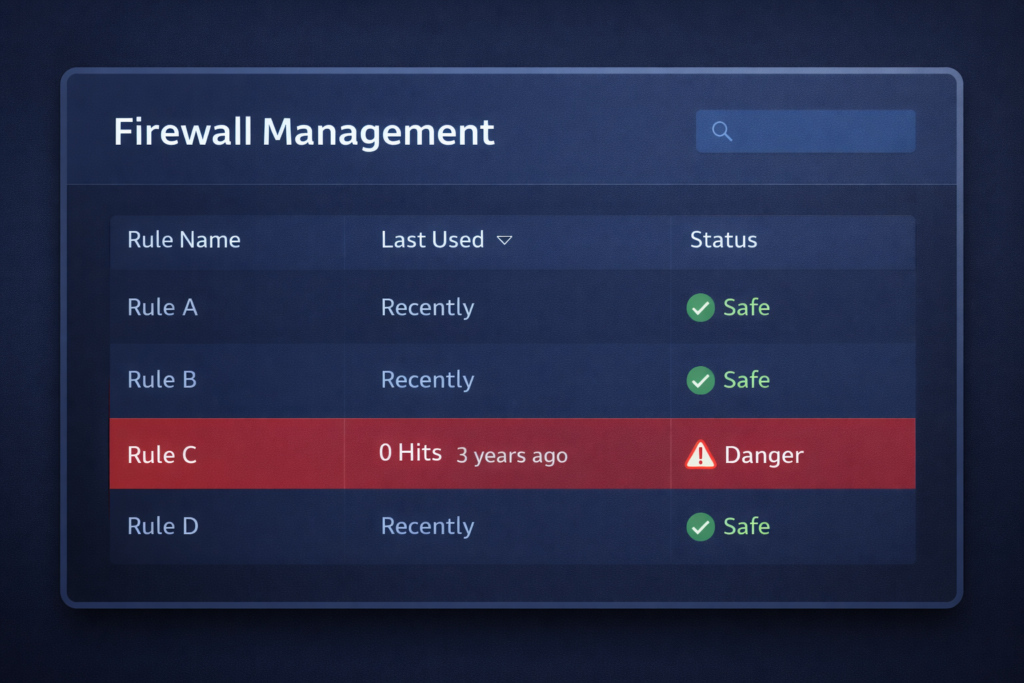The height and width of the screenshot is (683, 1024).
Task: Toggle the sort order chevron on Last Used
Action: click(x=505, y=240)
